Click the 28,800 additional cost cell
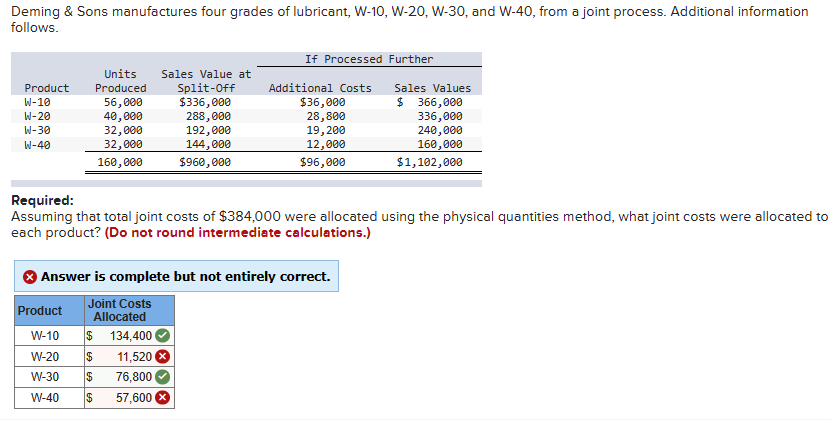Viewport: 831px width, 422px height. (x=326, y=116)
